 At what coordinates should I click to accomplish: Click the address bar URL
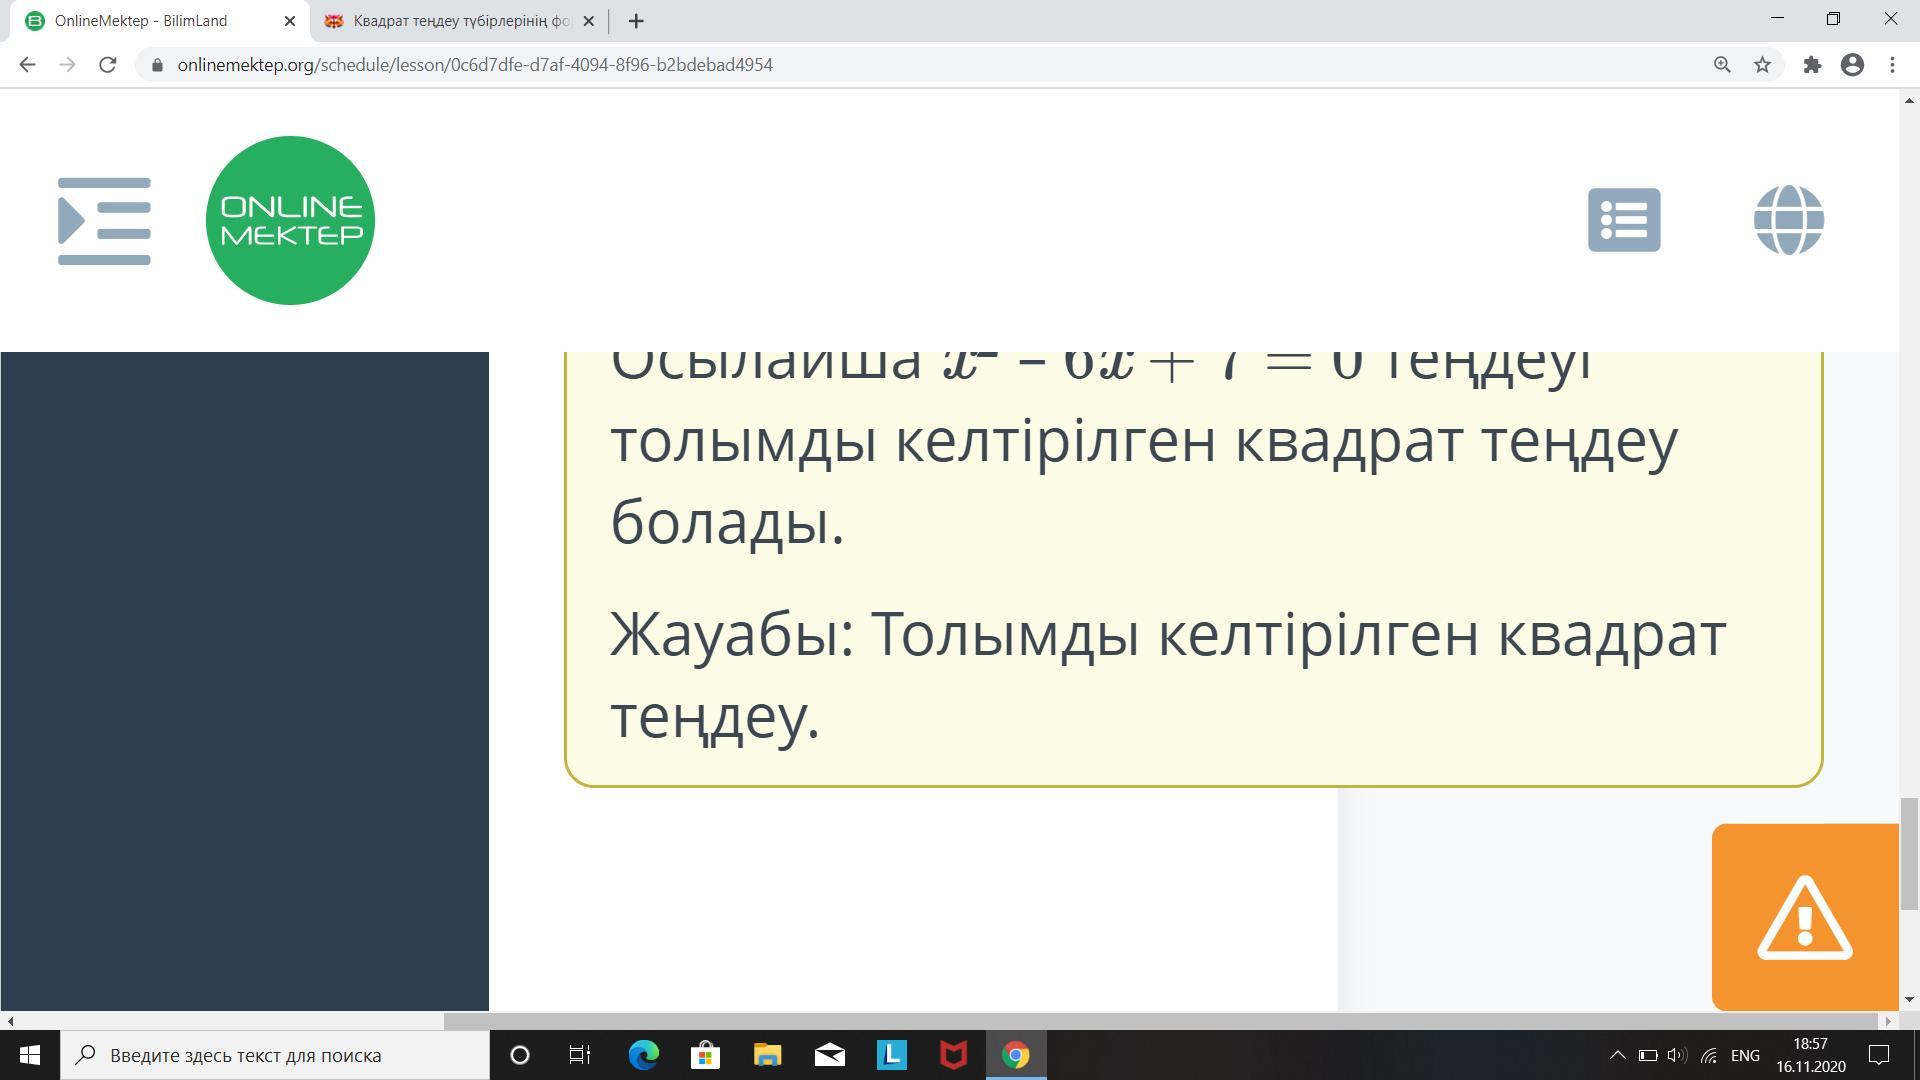pos(475,65)
